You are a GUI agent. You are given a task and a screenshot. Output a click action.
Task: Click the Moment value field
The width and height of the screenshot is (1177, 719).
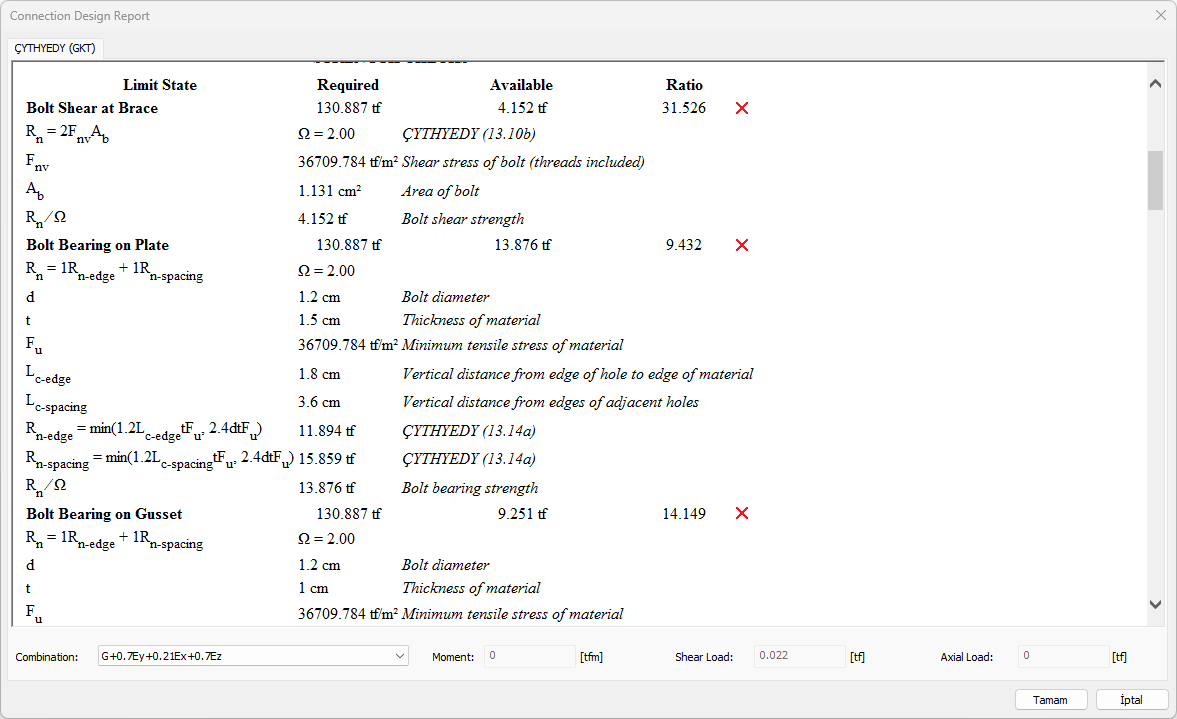click(x=529, y=656)
